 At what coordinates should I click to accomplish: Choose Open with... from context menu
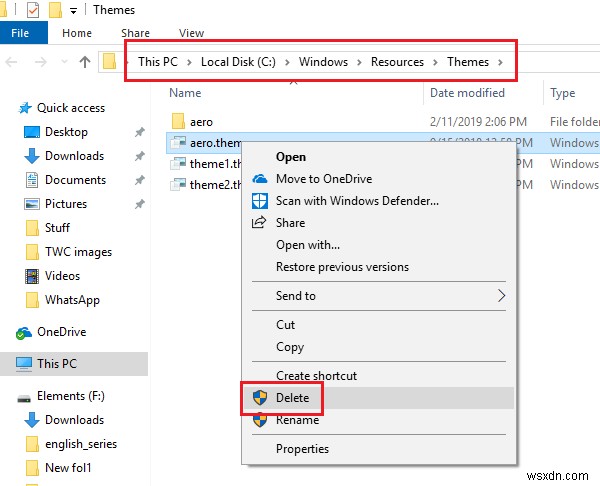379,245
